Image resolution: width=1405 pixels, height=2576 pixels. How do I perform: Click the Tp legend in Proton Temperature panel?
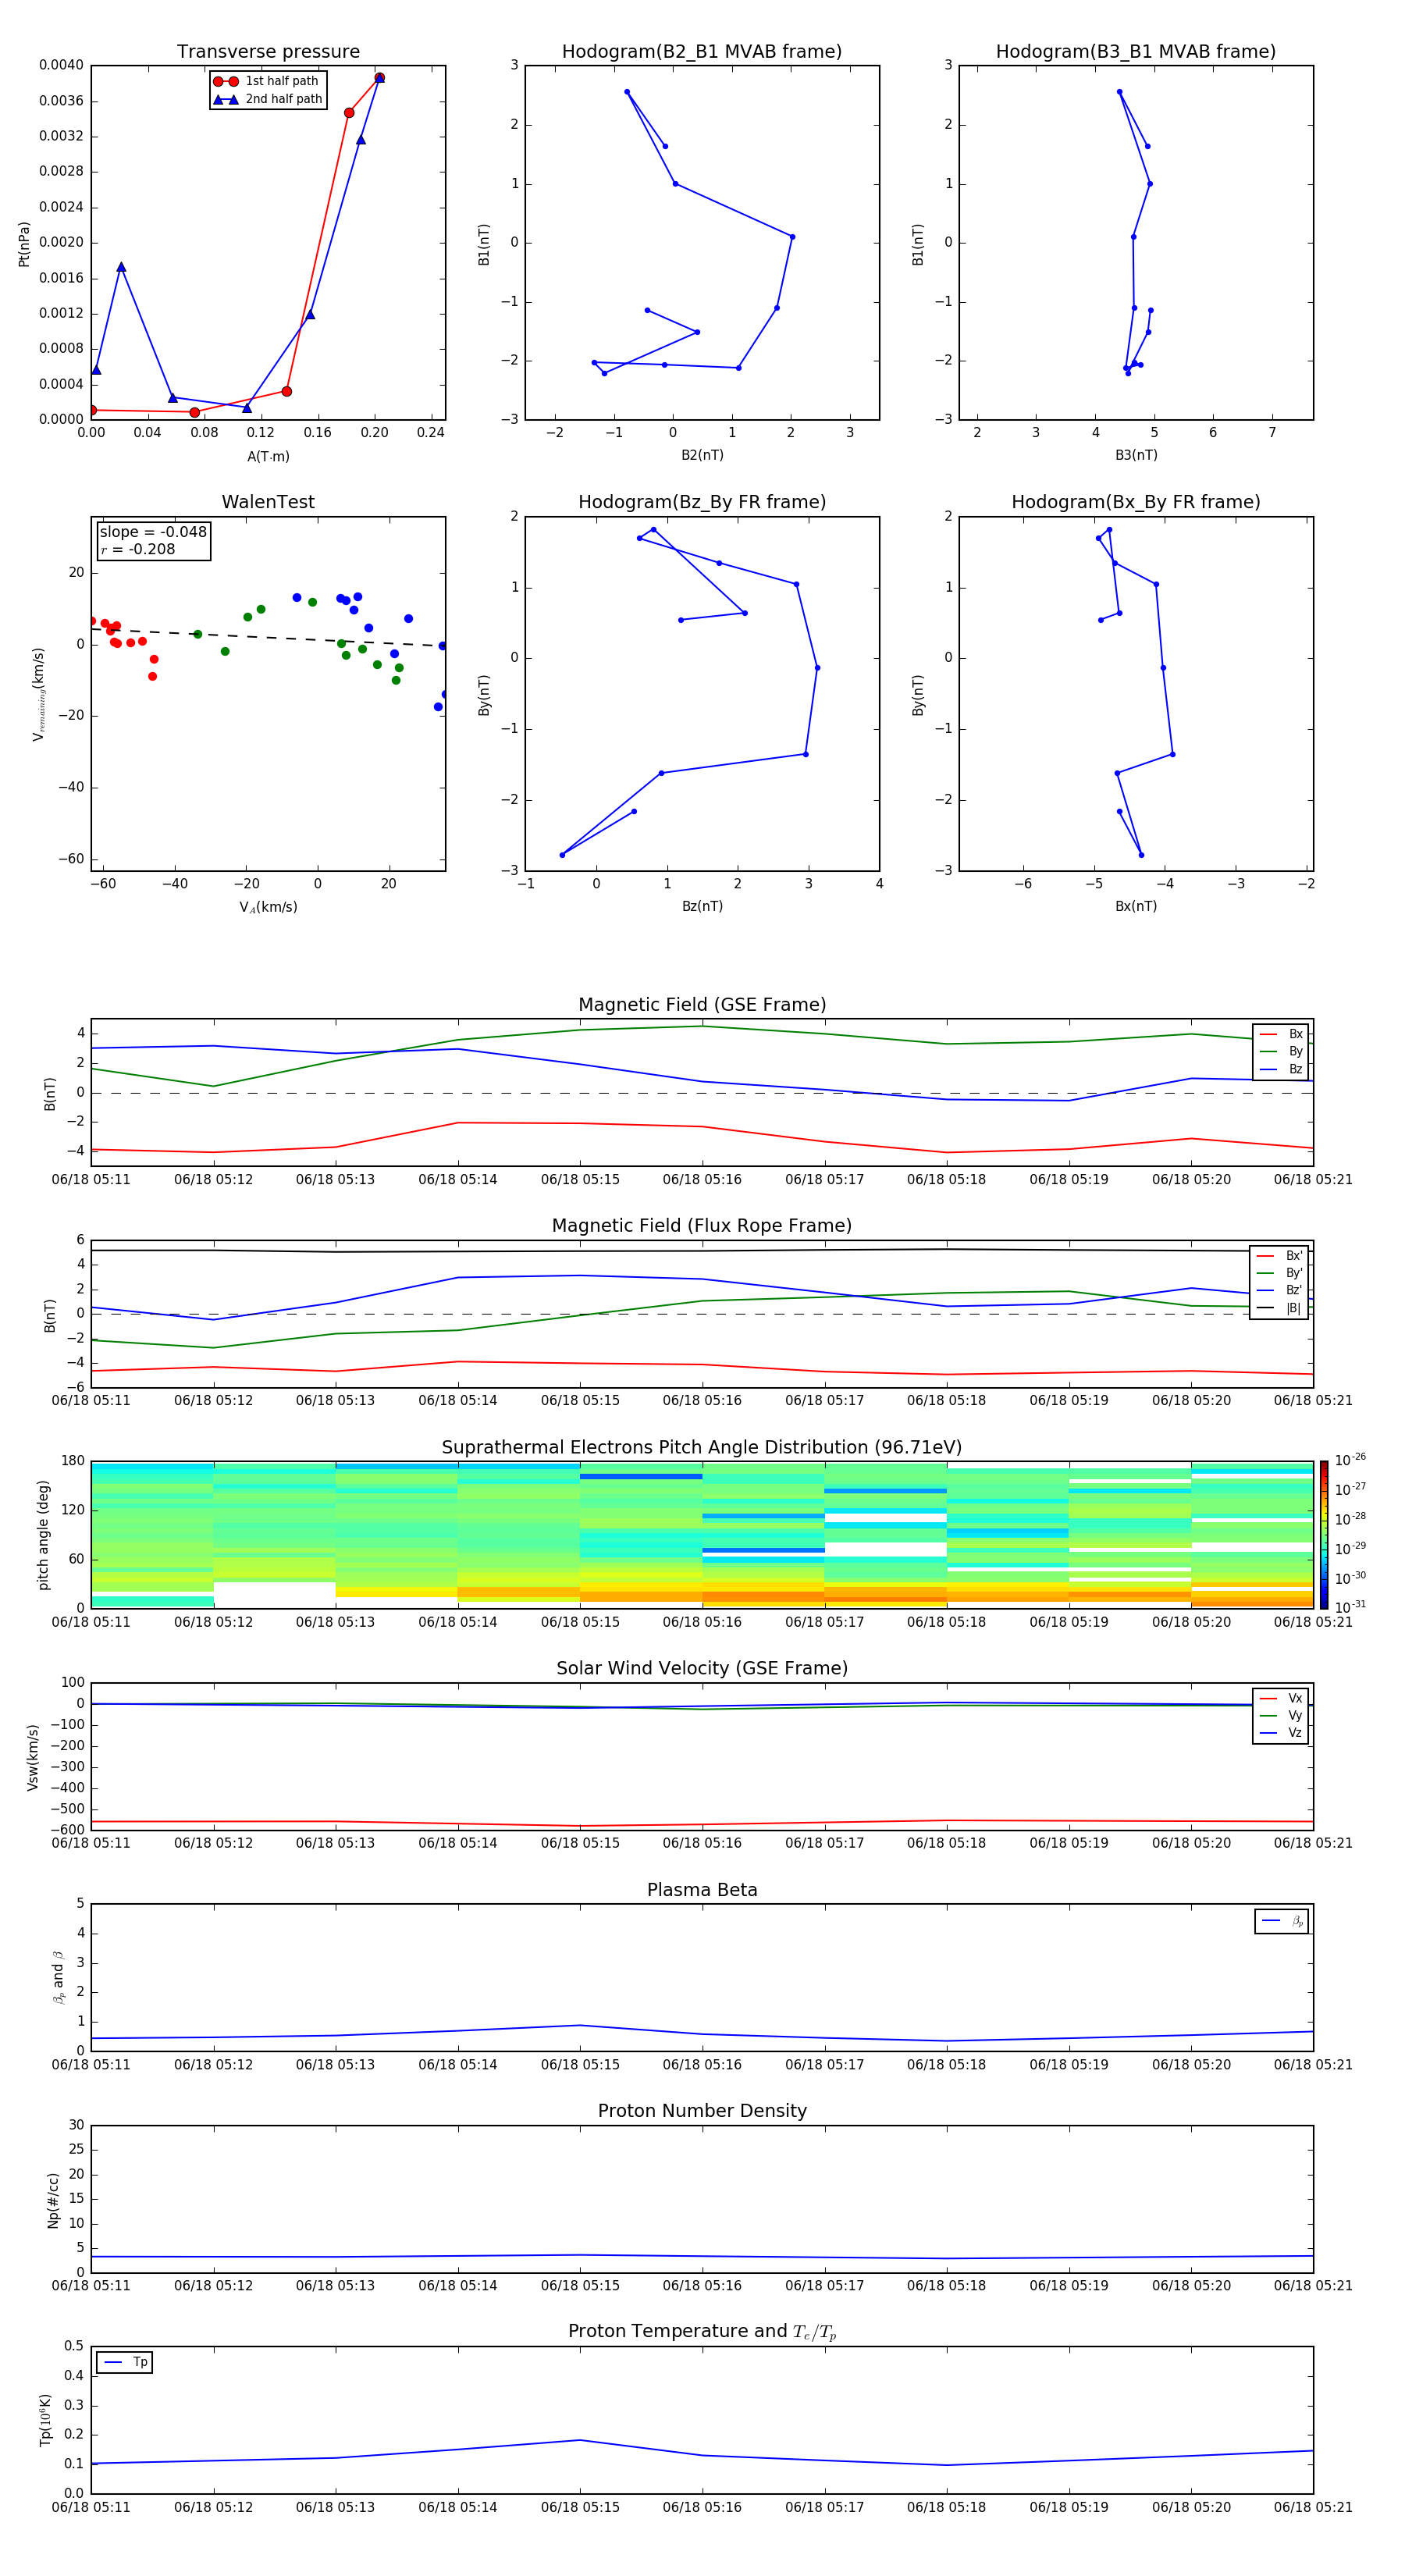tap(125, 2362)
